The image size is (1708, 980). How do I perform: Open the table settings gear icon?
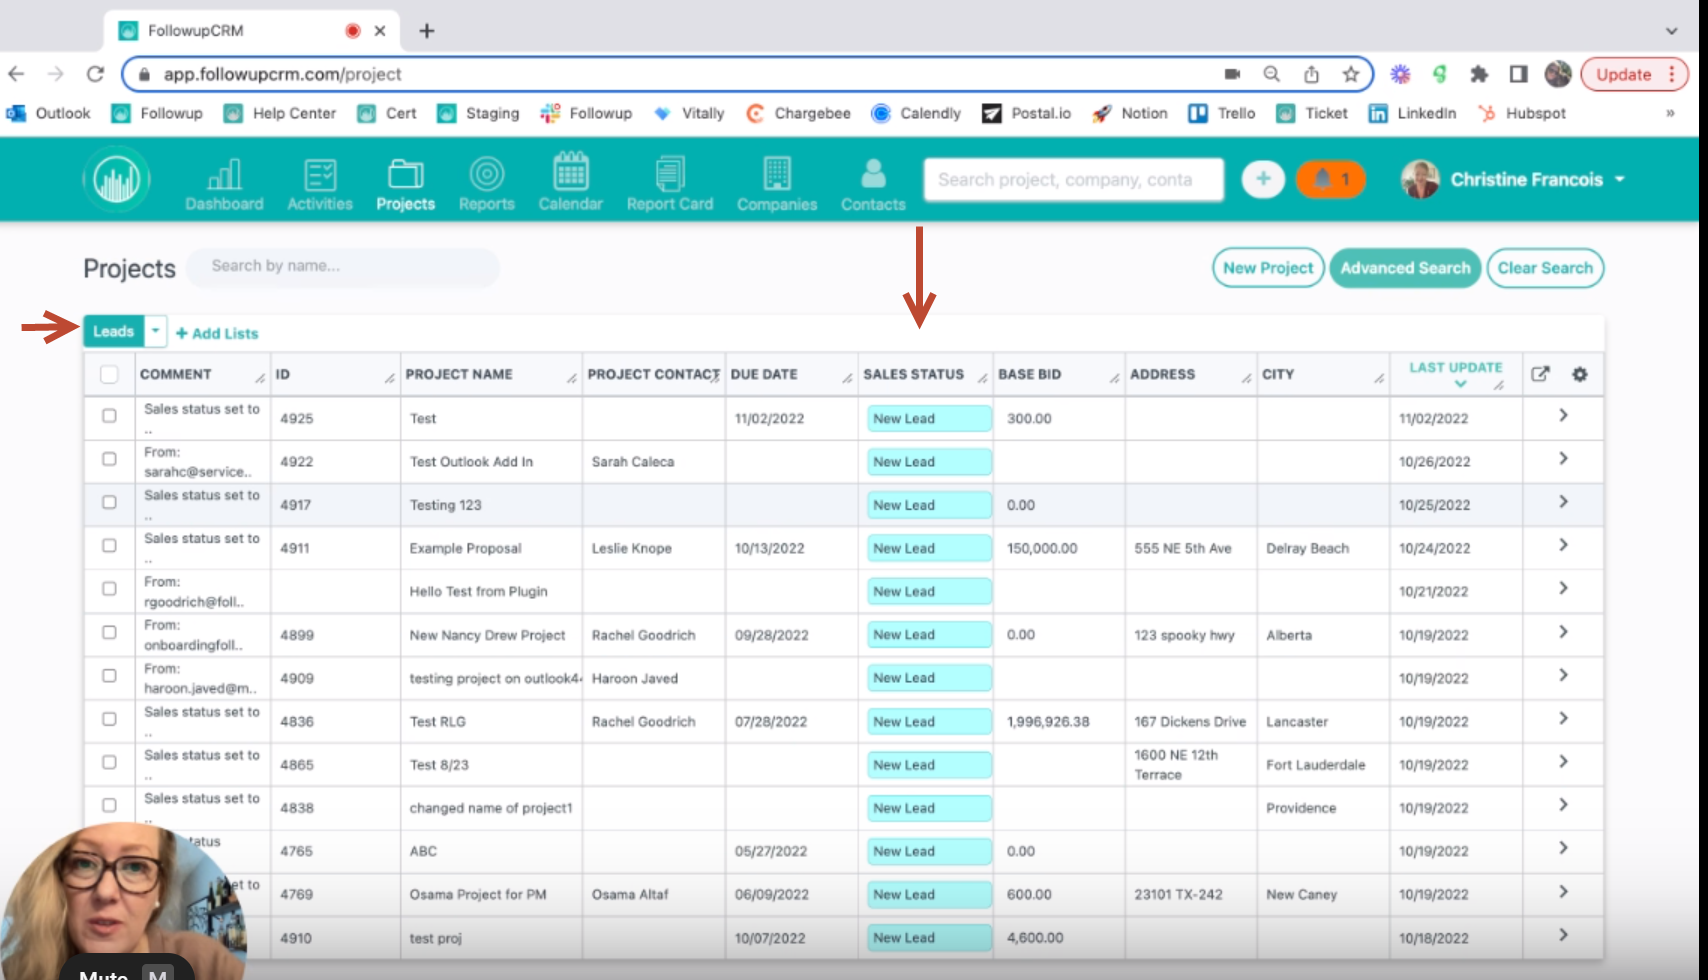[x=1580, y=374]
